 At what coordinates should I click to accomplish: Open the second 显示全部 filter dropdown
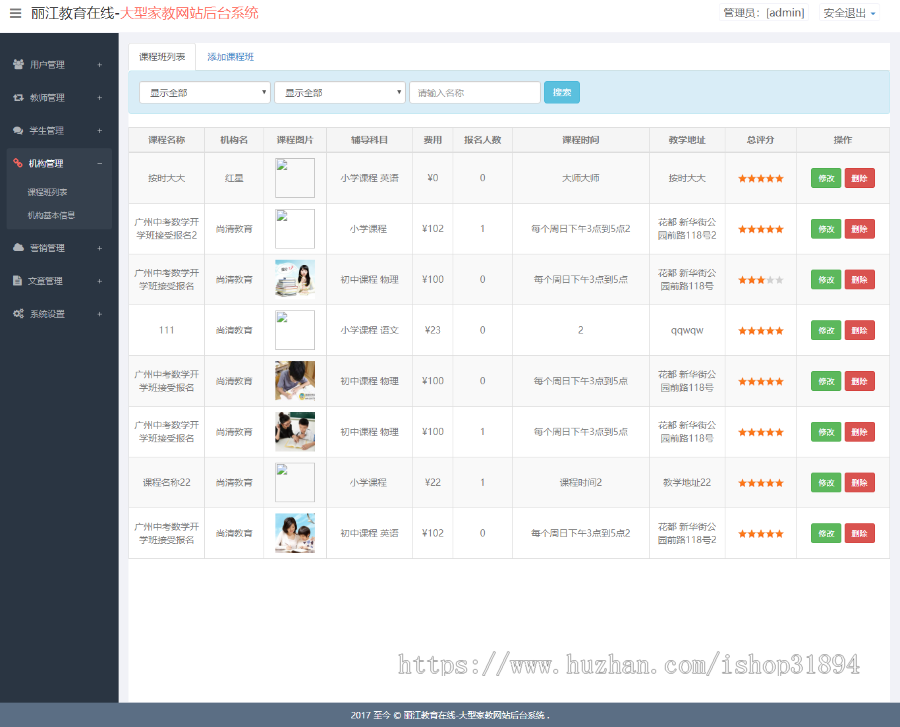coord(340,92)
